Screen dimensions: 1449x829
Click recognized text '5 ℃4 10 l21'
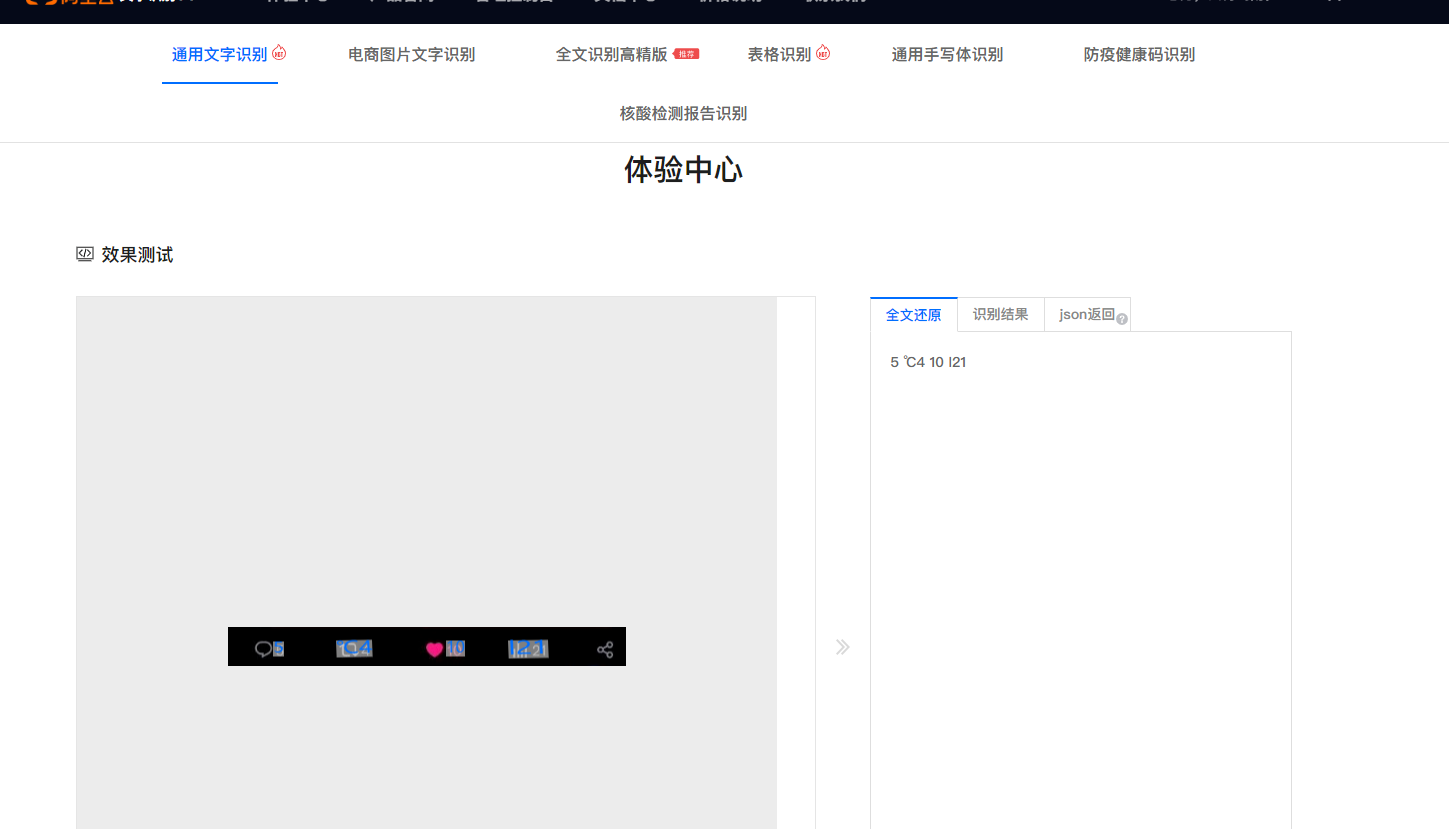[928, 362]
